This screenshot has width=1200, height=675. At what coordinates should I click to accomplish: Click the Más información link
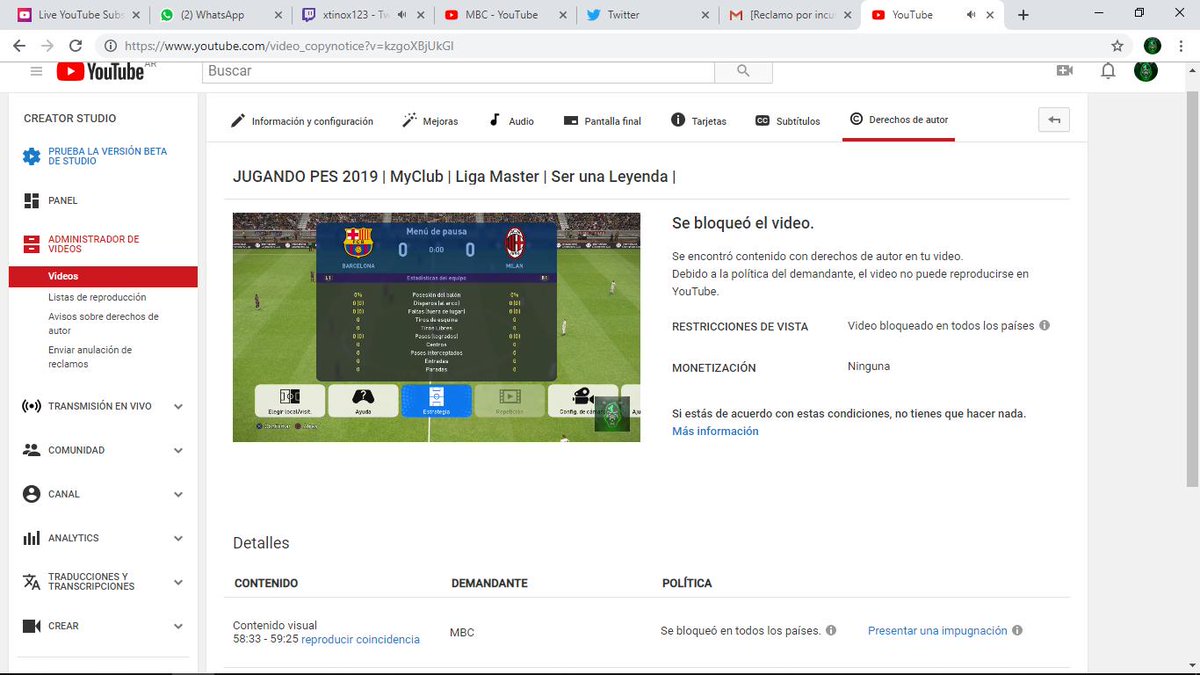[x=715, y=431]
